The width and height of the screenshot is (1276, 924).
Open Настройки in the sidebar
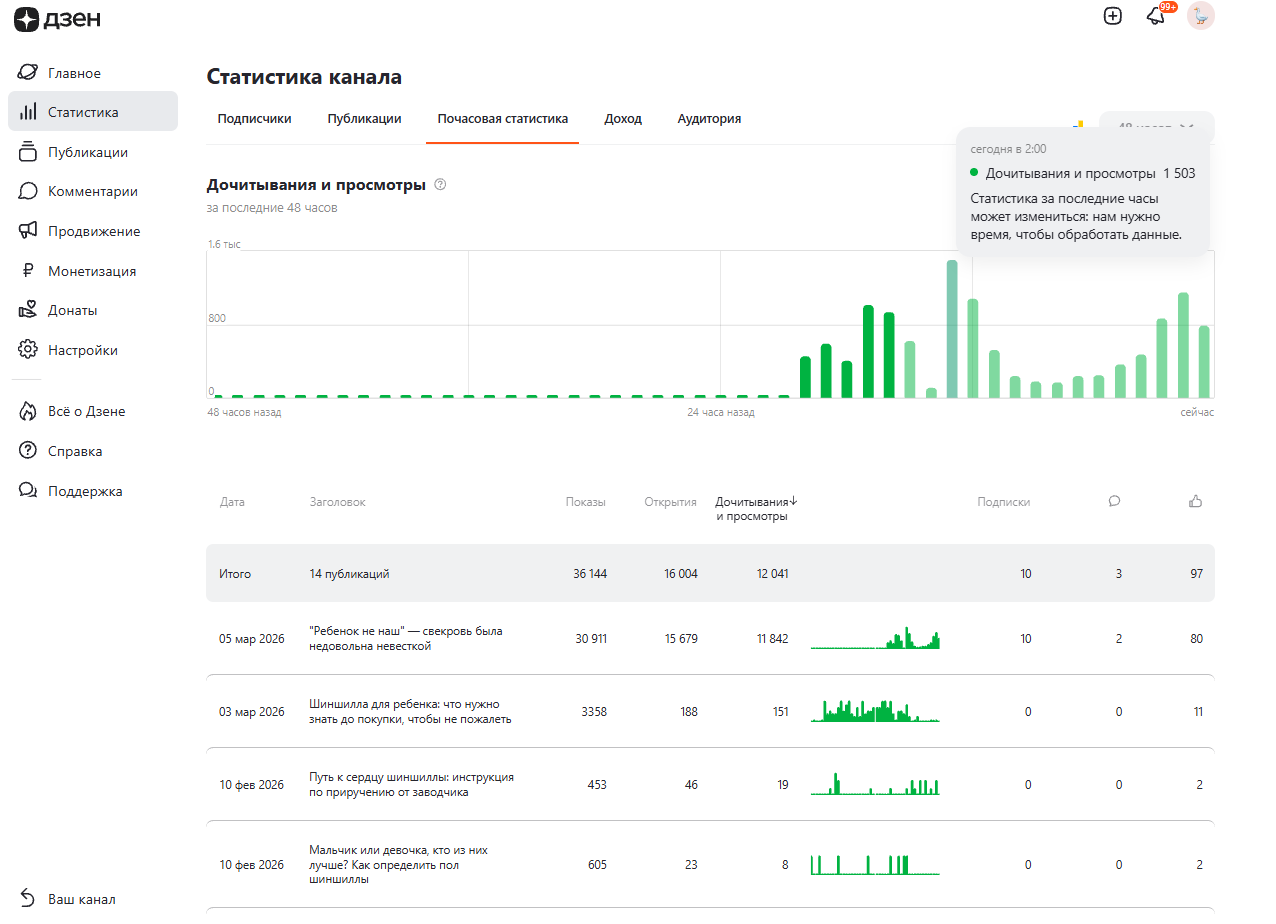82,350
